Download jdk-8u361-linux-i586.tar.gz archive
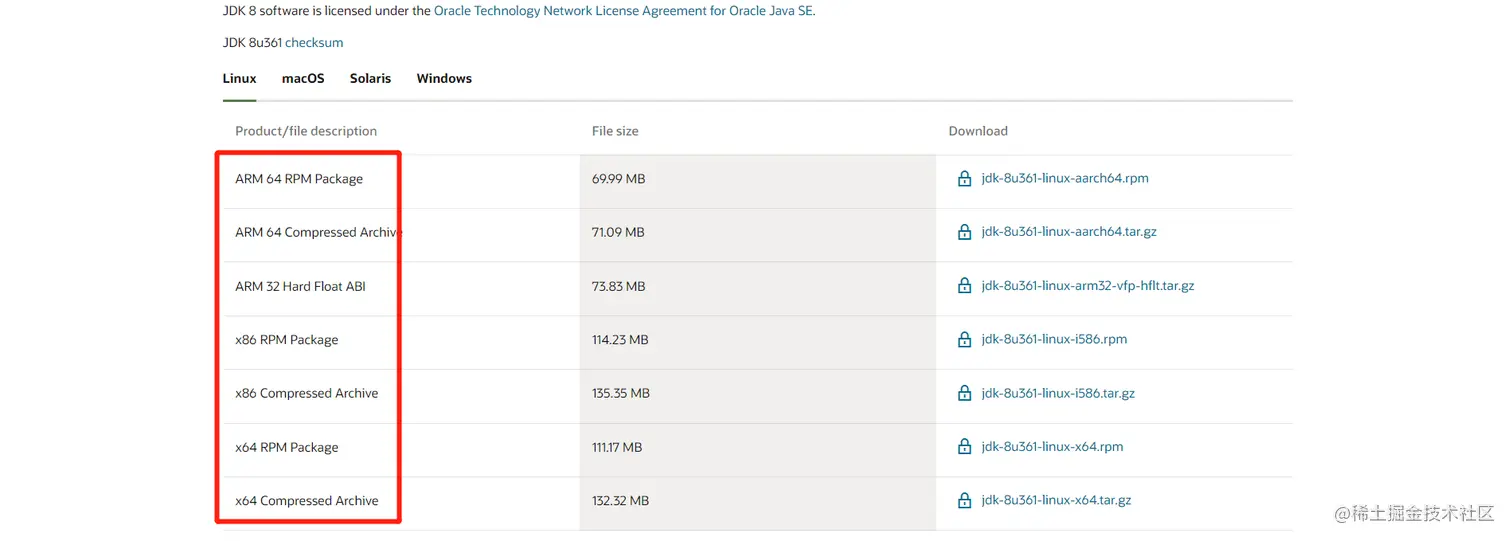 [x=1058, y=393]
